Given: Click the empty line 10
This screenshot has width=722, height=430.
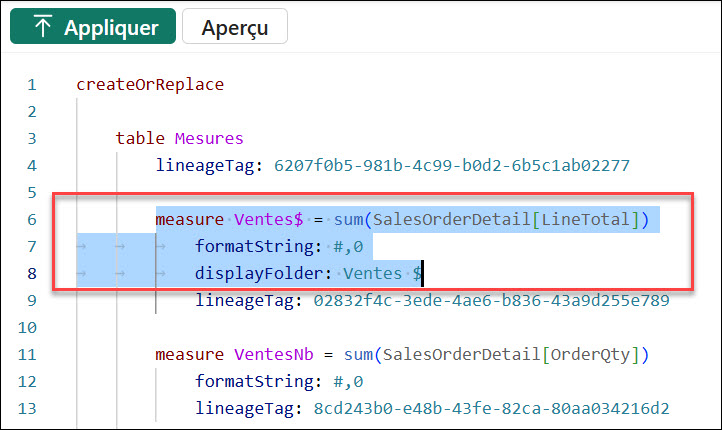Looking at the screenshot, I should pyautogui.click(x=300, y=327).
